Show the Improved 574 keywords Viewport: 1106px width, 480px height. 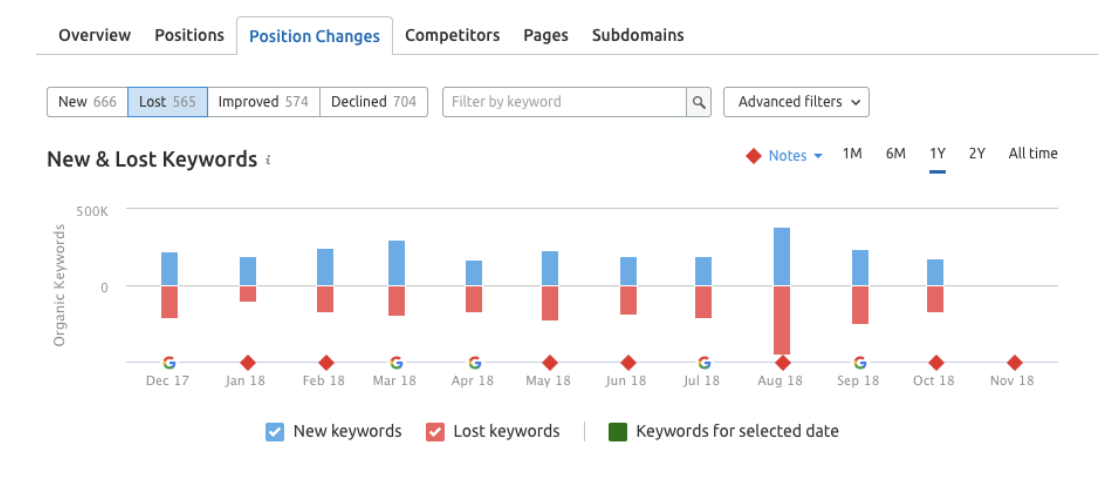(263, 102)
